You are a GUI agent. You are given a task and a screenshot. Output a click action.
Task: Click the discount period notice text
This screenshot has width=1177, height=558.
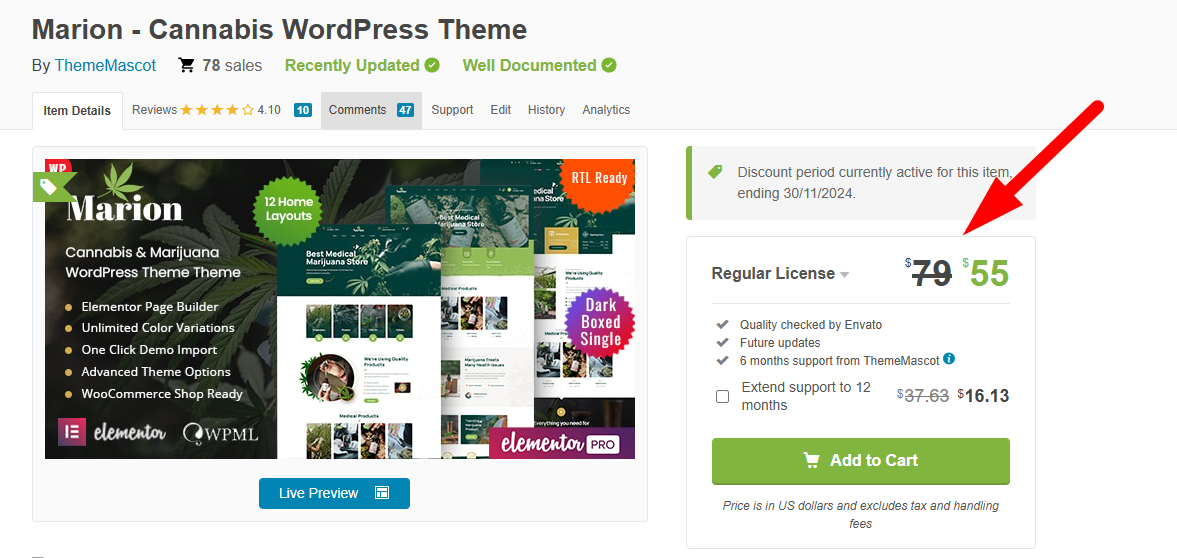pos(875,182)
